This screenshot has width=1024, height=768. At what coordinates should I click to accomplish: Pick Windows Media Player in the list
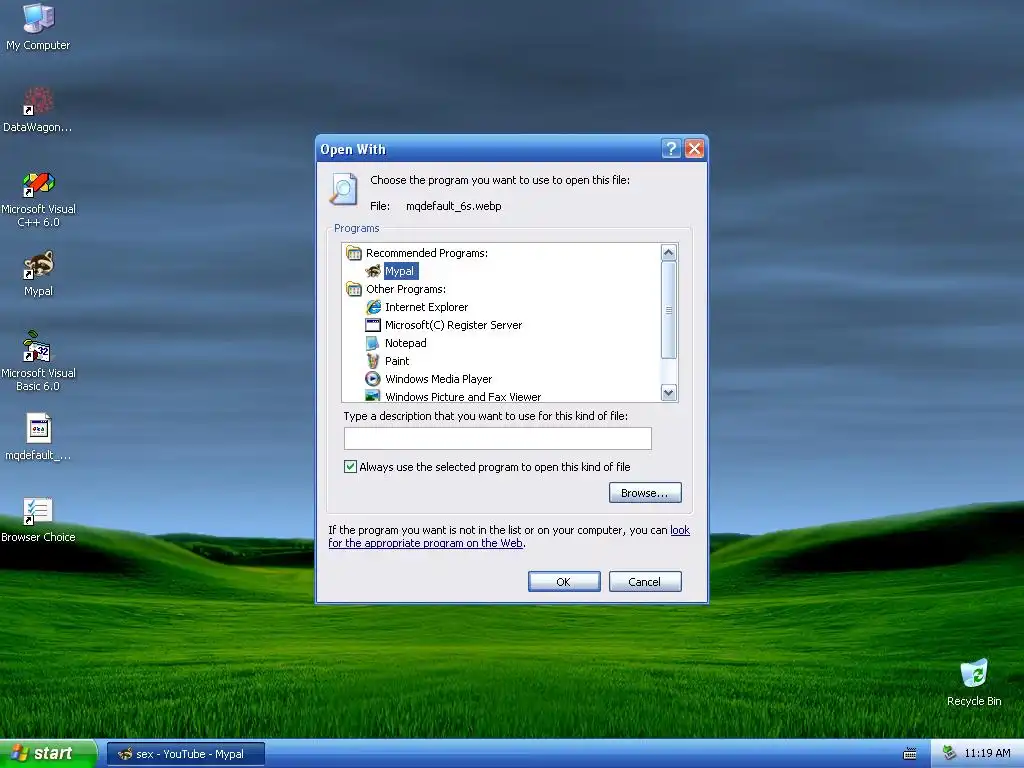(x=438, y=379)
